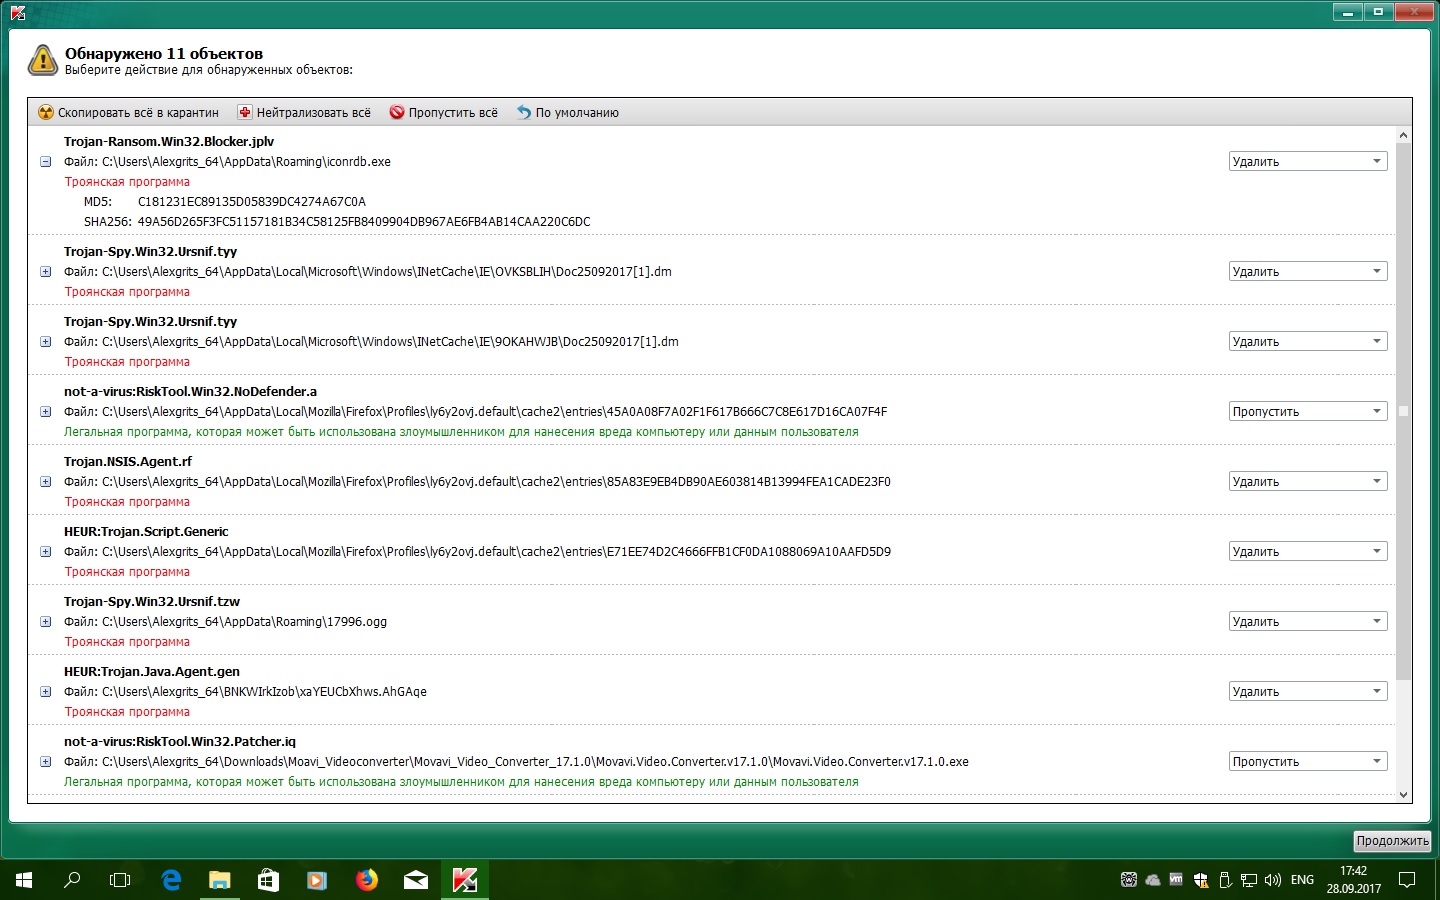This screenshot has width=1440, height=900.
Task: Click the not-a-virus:RiskTool.Win32.NoDefender.a name
Action: point(190,391)
